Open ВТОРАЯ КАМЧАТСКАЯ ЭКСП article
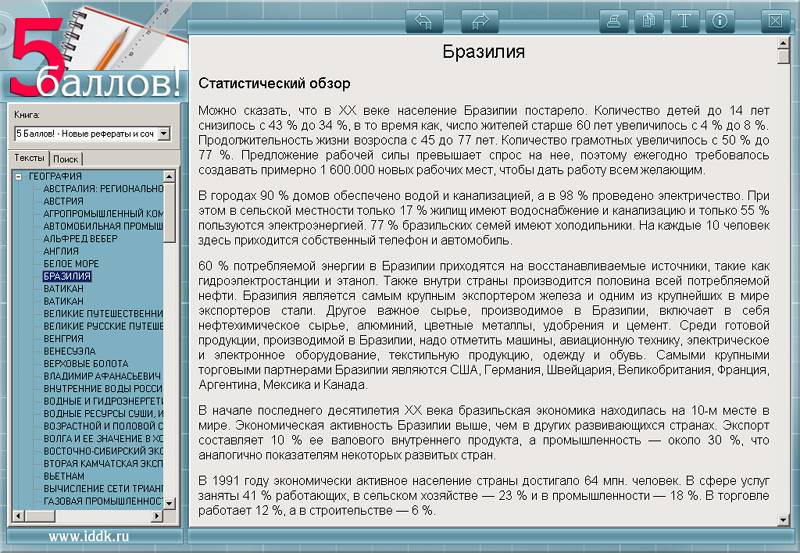 click(103, 464)
